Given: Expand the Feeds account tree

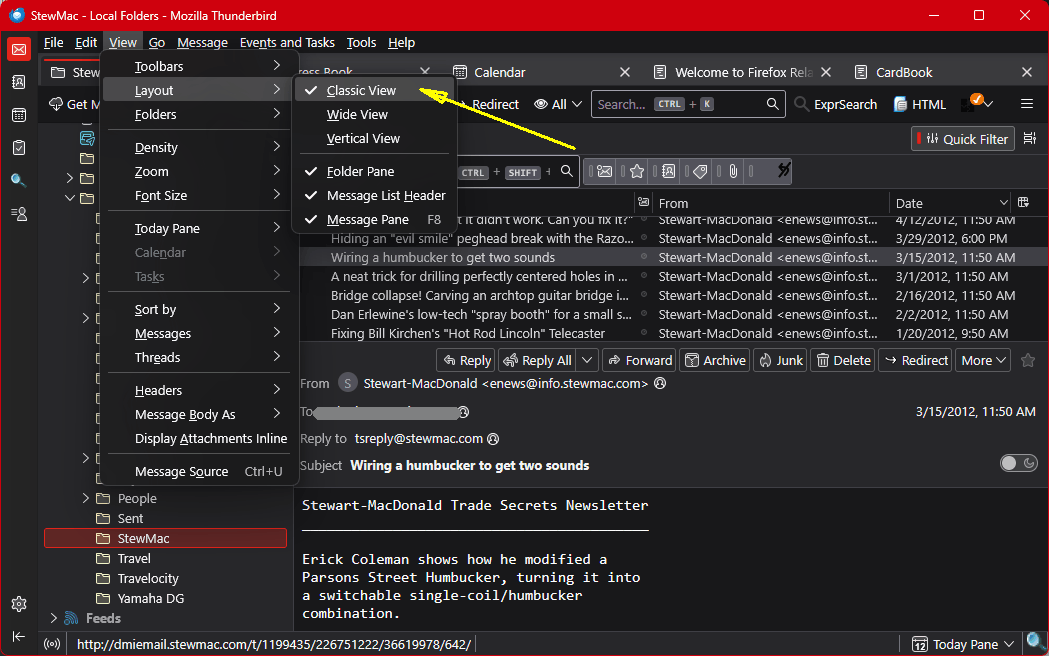Looking at the screenshot, I should pyautogui.click(x=53, y=618).
